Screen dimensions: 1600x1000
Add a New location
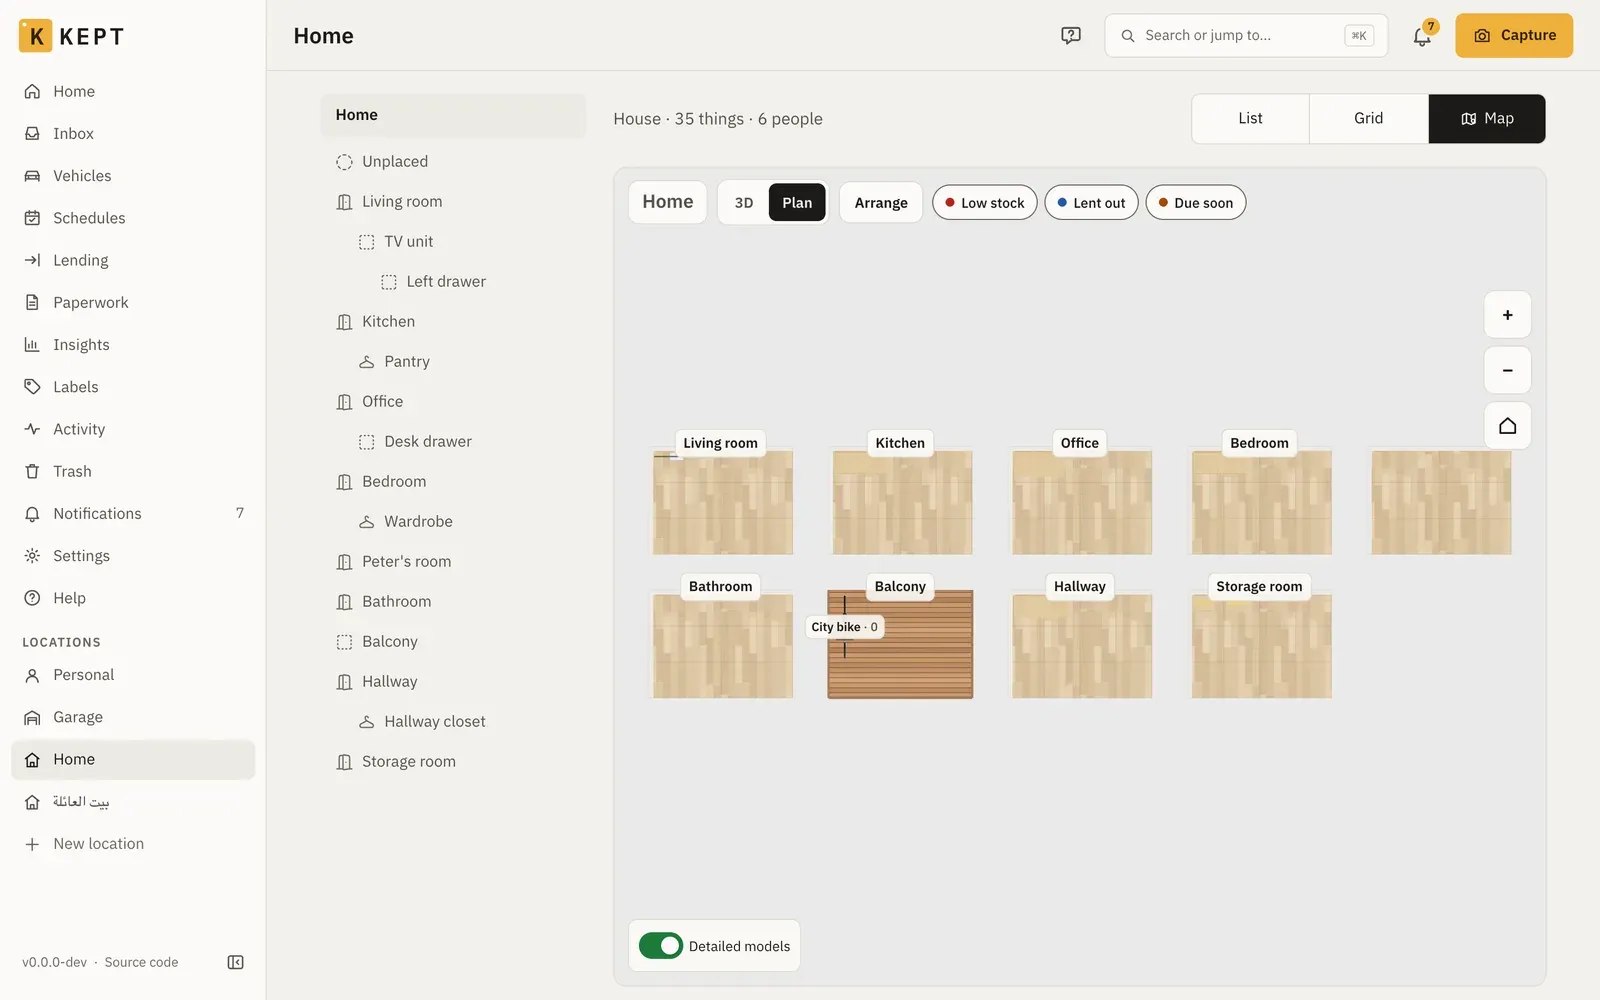pos(133,844)
